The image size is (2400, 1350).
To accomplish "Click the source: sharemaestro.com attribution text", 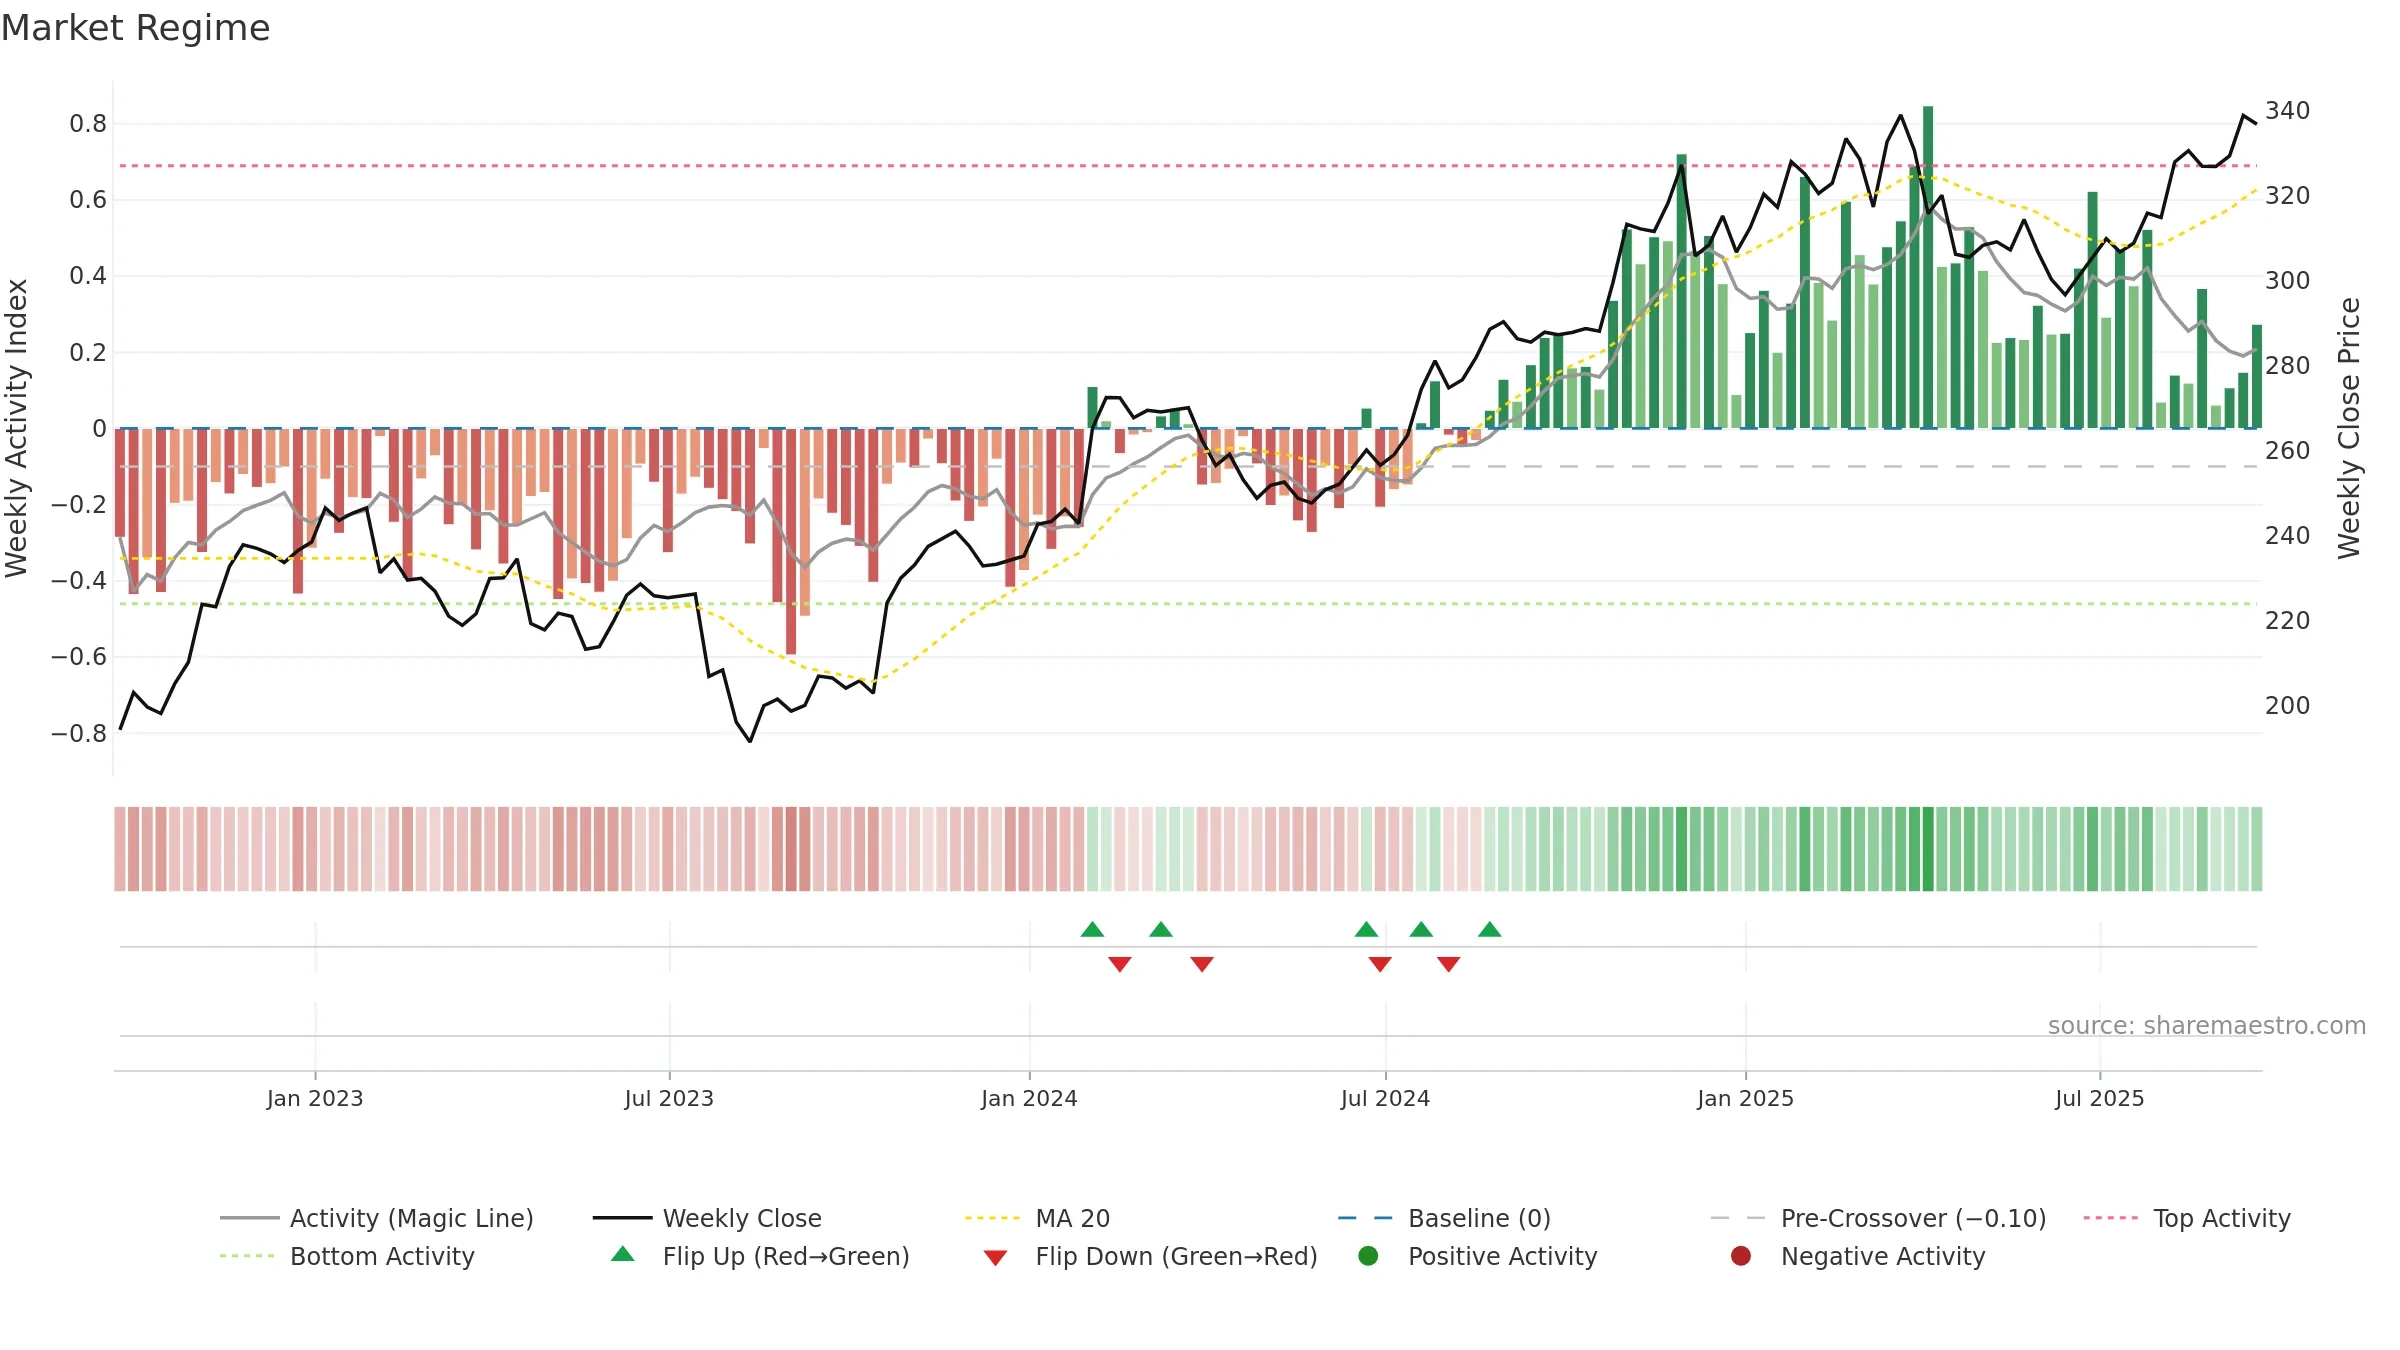I will click(x=2207, y=1026).
